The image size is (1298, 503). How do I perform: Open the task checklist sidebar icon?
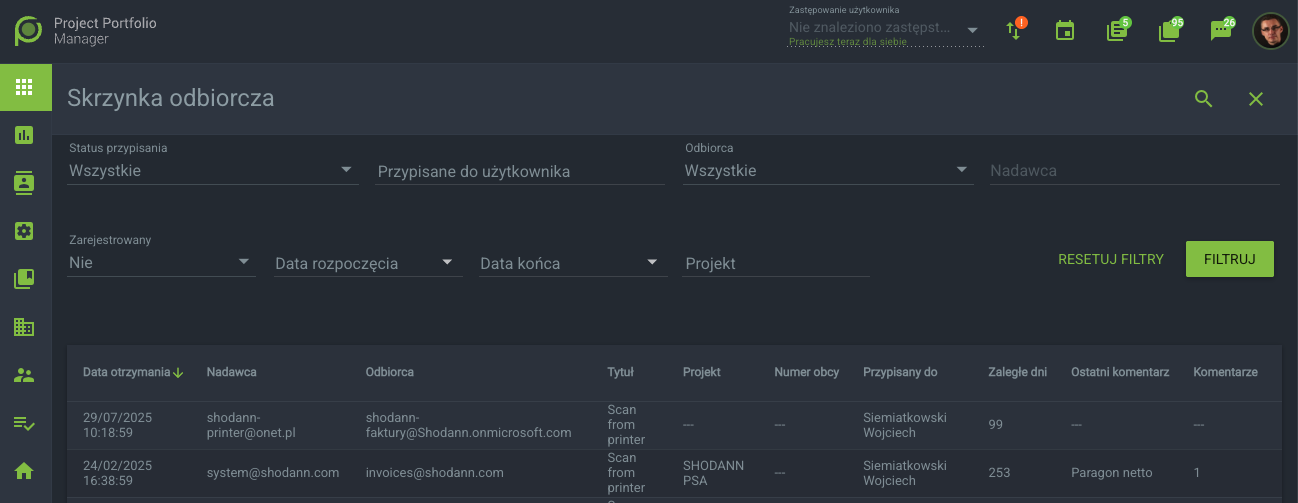[x=25, y=423]
